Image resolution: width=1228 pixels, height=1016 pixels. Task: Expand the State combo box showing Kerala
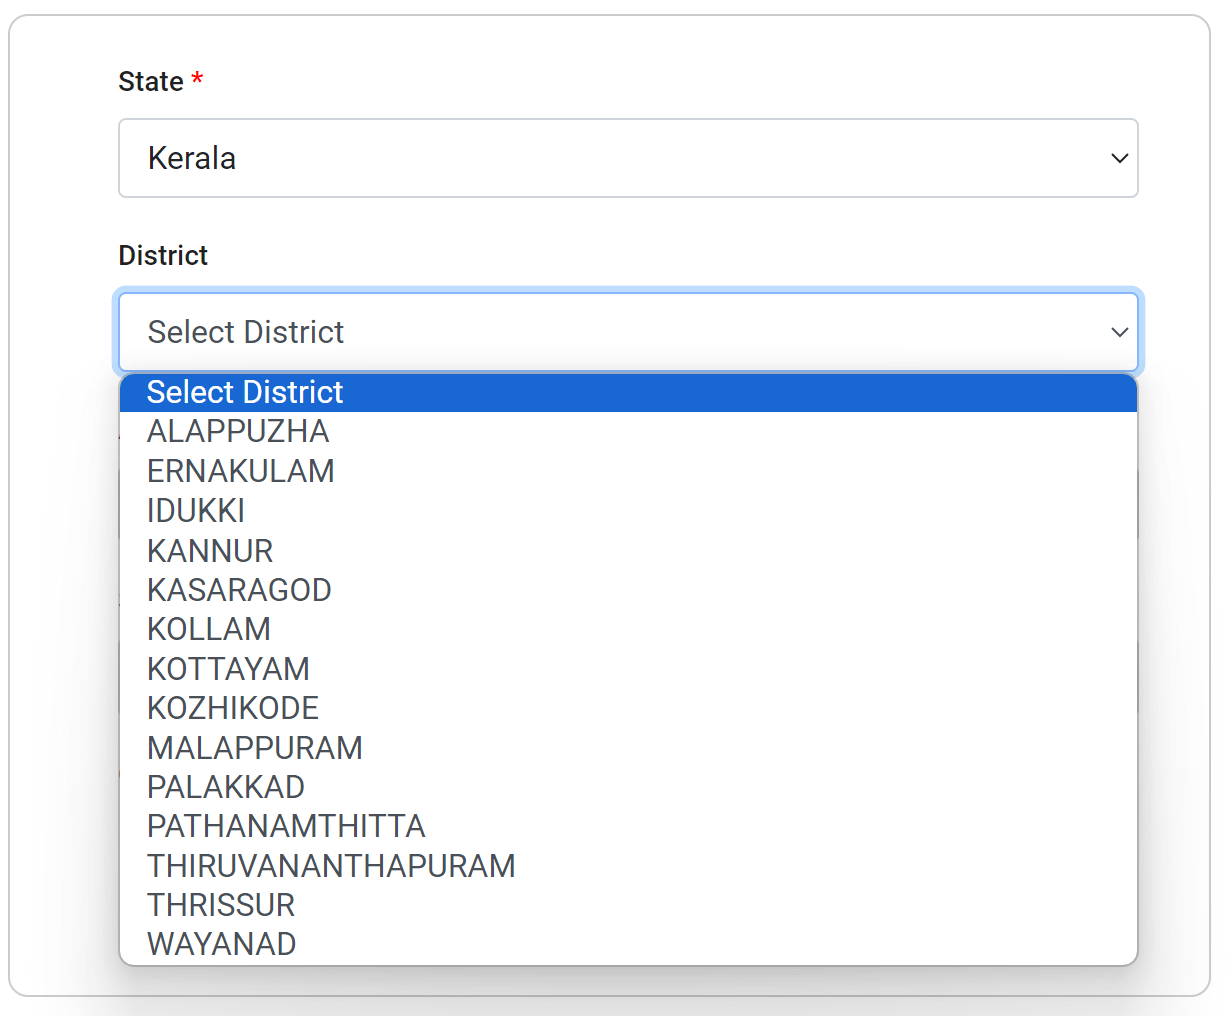628,158
